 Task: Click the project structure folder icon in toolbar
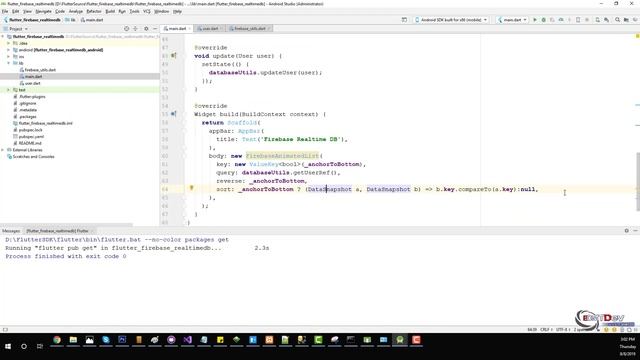(x=626, y=20)
